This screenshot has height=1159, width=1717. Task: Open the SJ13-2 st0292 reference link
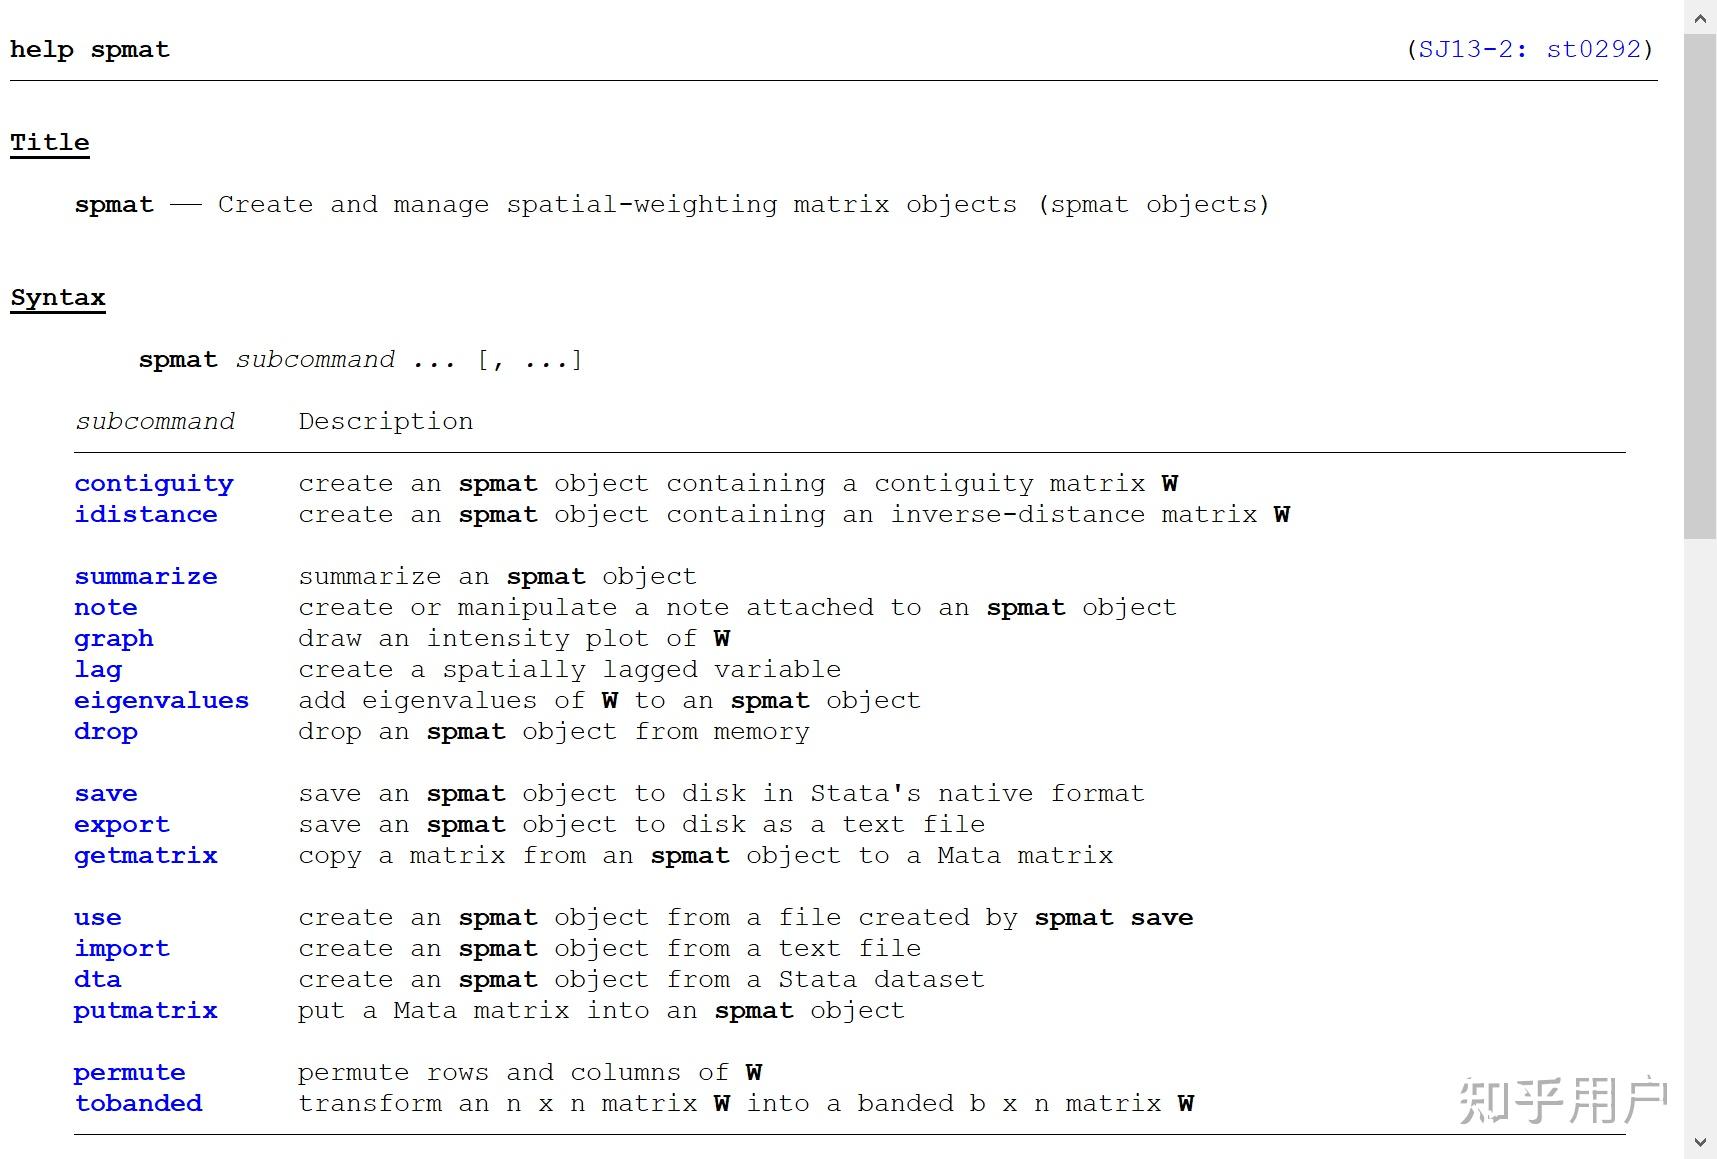coord(1529,50)
